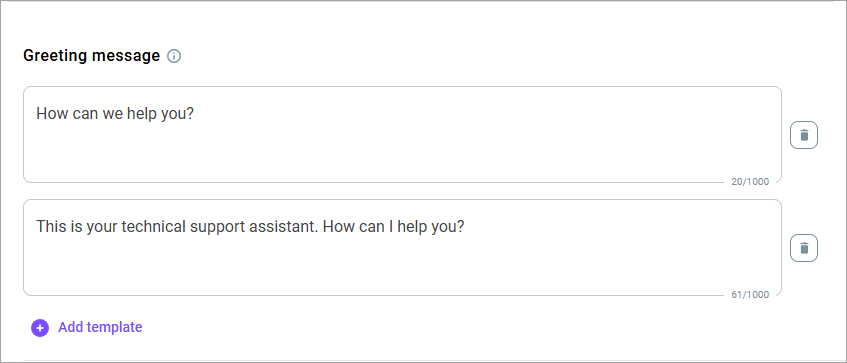Delete the 'How can we help you?' template
The height and width of the screenshot is (363, 847).
(x=804, y=135)
